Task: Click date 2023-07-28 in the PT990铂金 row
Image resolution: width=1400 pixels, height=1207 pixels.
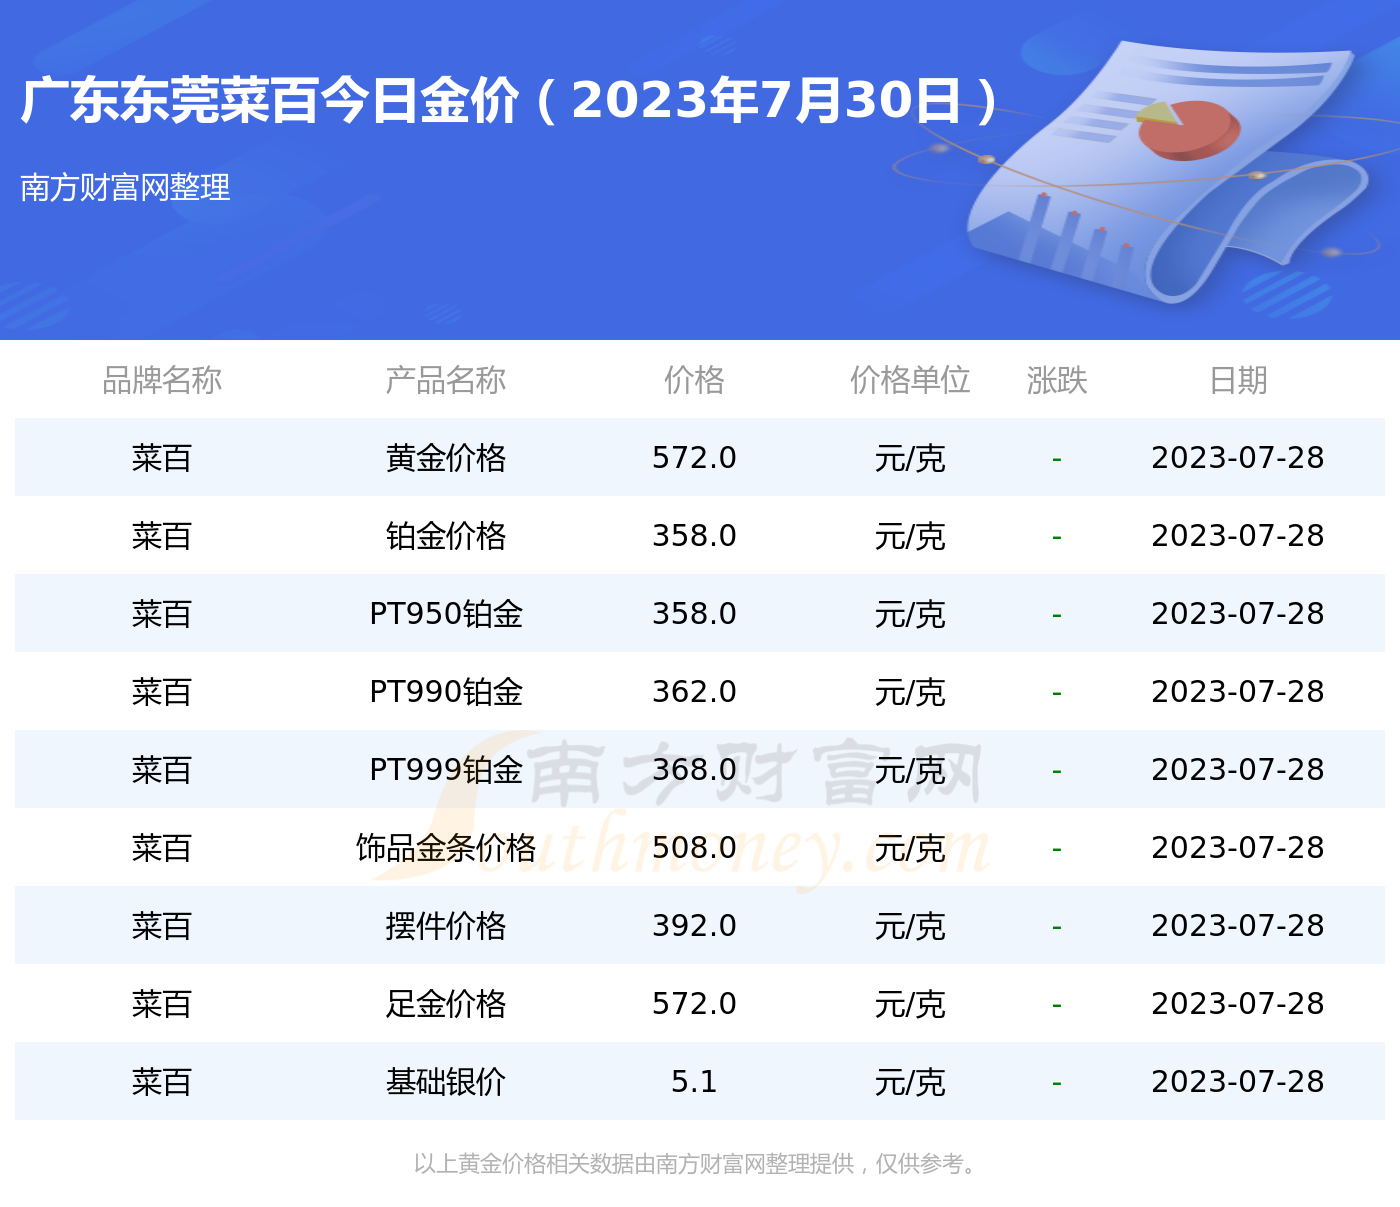Action: tap(1238, 692)
